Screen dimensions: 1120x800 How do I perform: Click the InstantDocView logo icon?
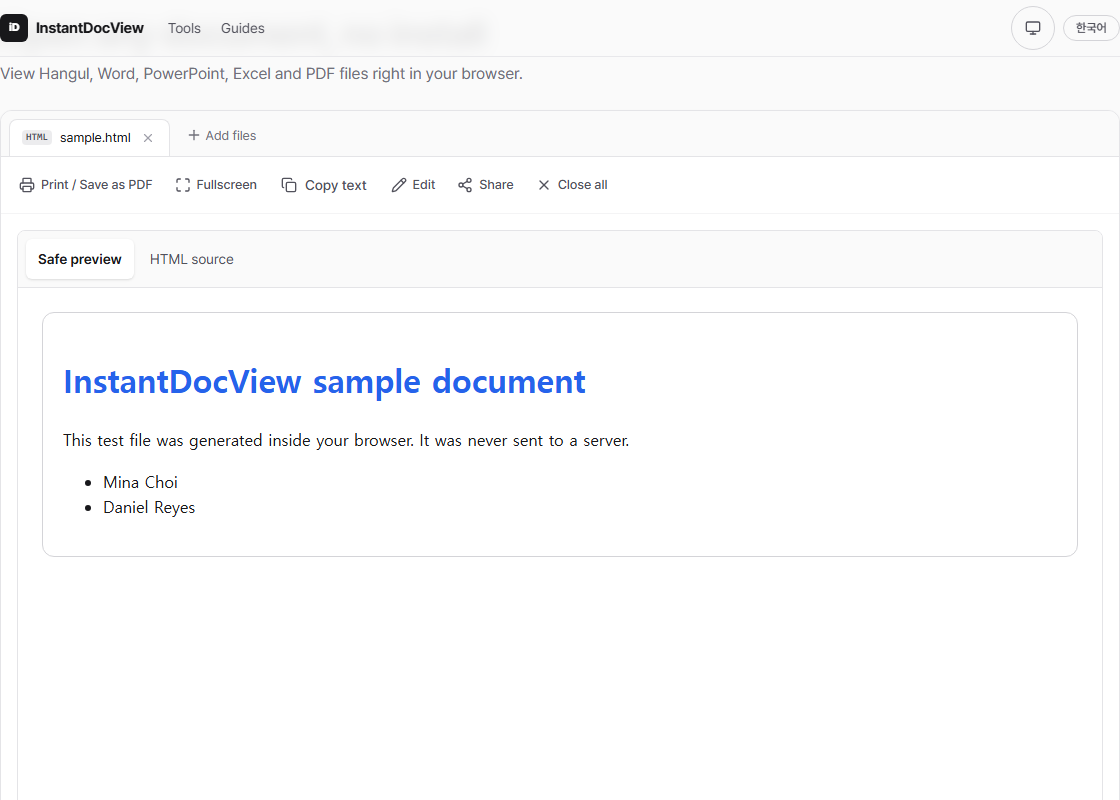click(14, 28)
